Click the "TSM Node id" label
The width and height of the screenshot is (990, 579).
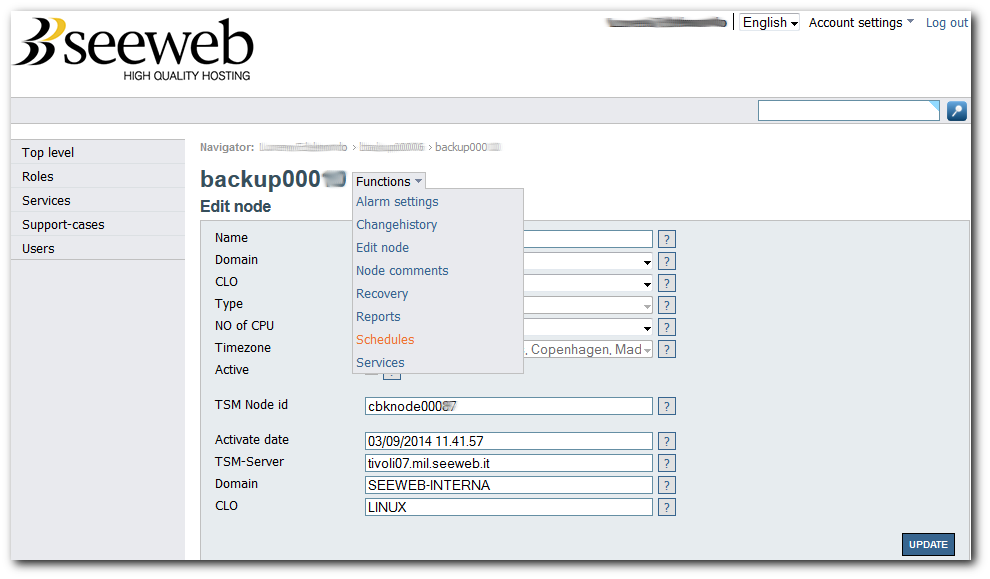click(251, 405)
